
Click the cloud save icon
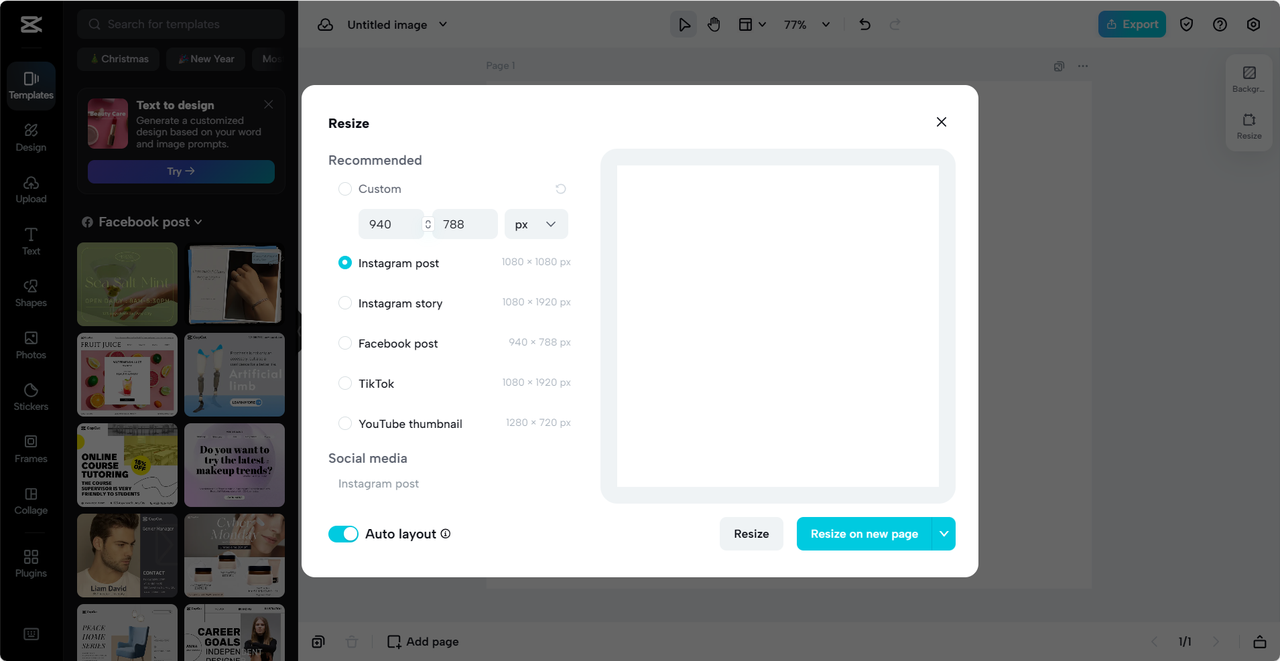tap(325, 25)
